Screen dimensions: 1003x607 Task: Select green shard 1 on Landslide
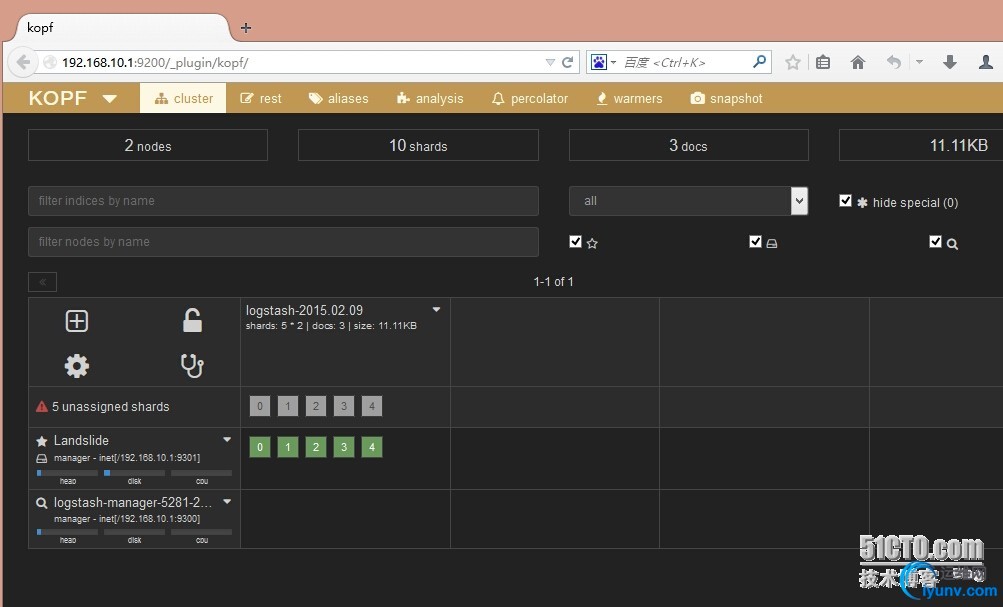(288, 447)
